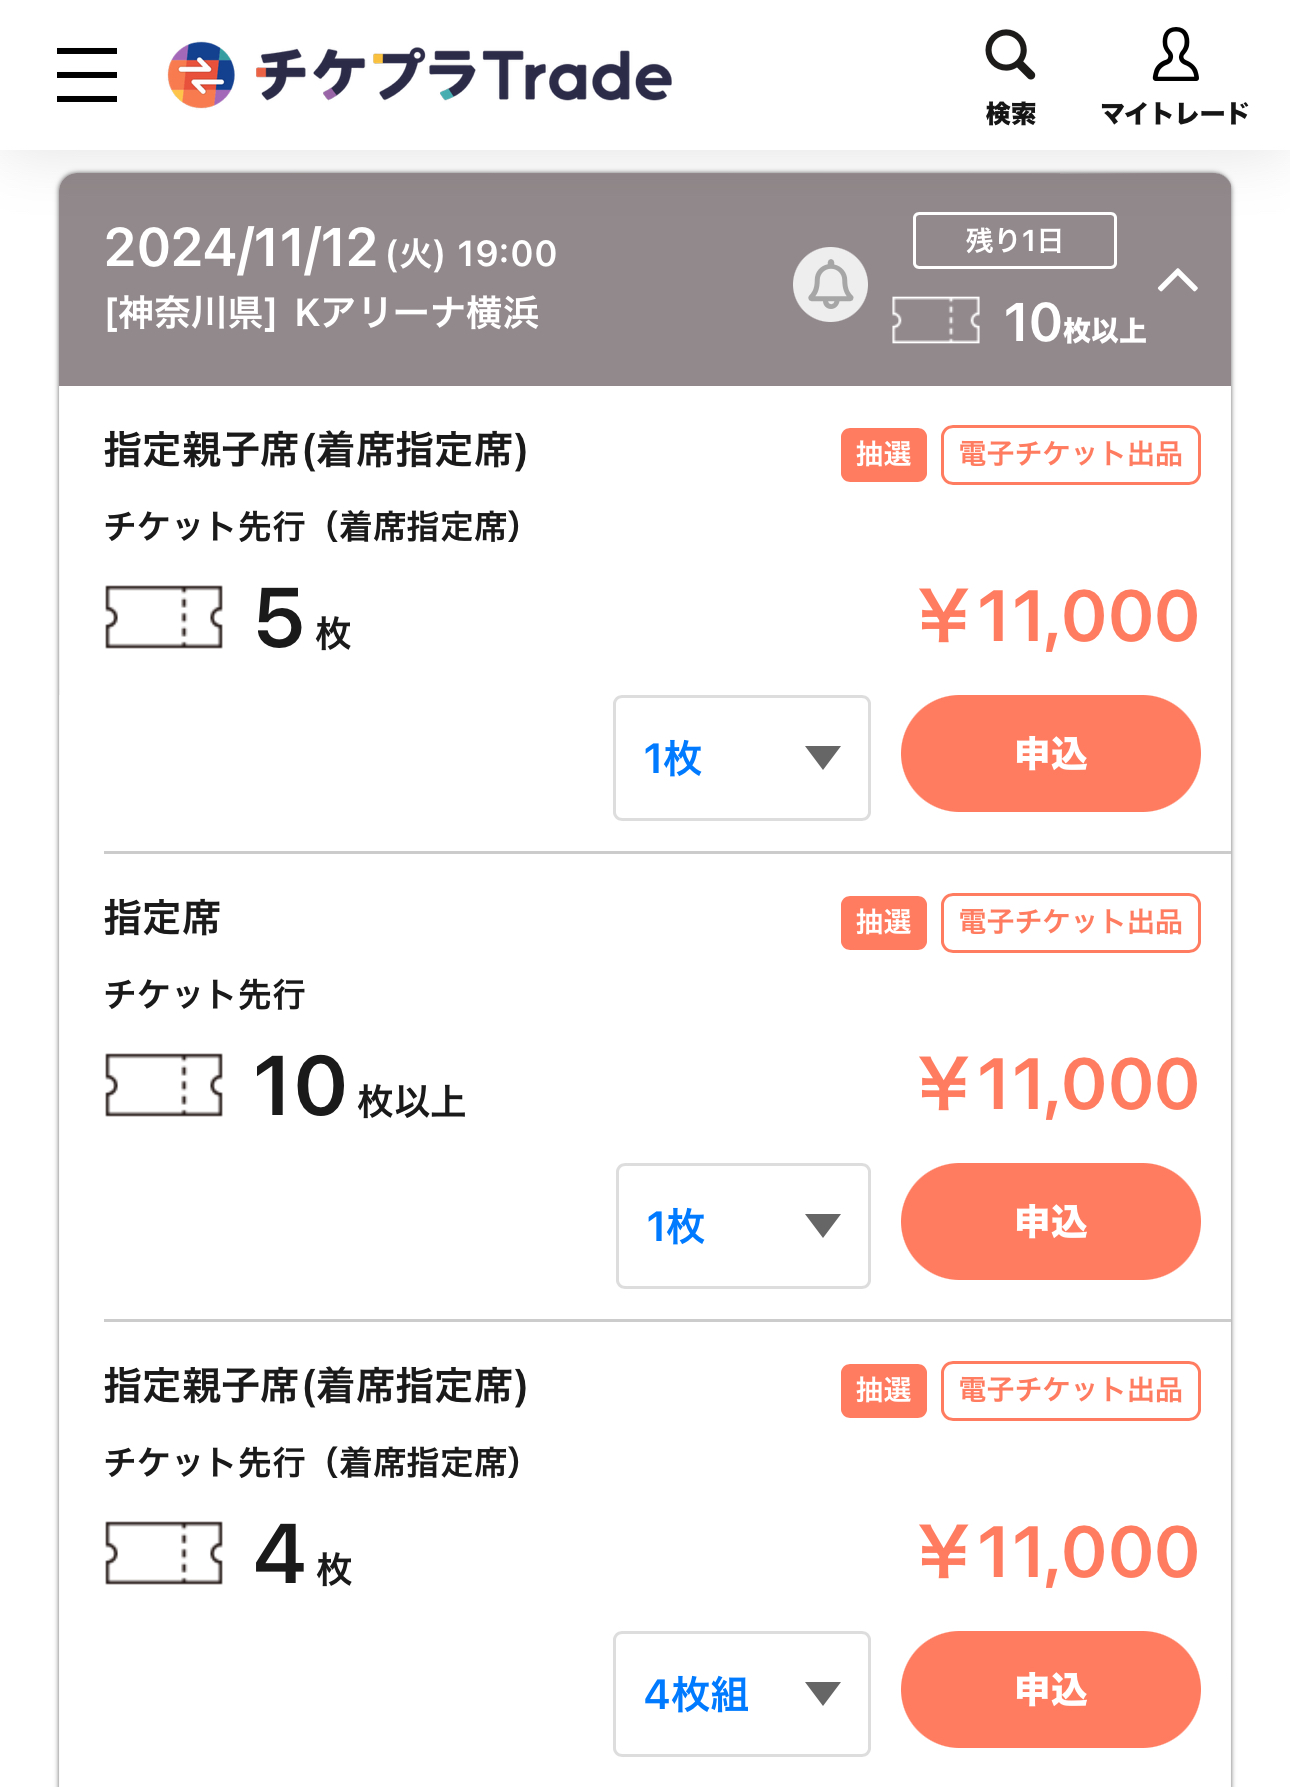Tap the チケプラTrade title text

tap(464, 75)
